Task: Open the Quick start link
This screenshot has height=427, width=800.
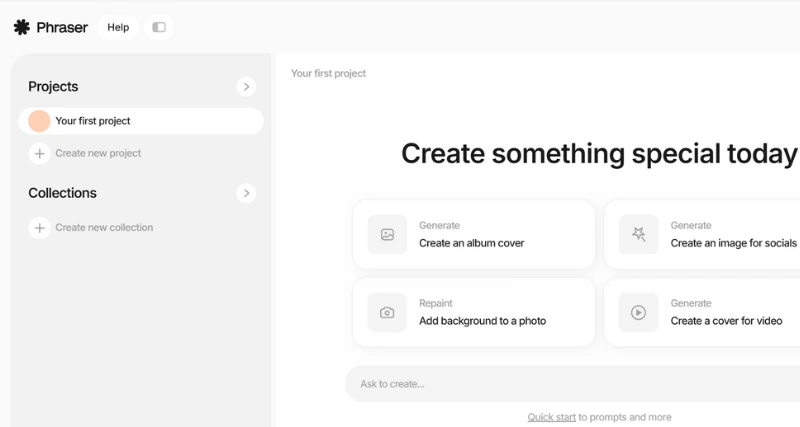Action: [x=552, y=417]
